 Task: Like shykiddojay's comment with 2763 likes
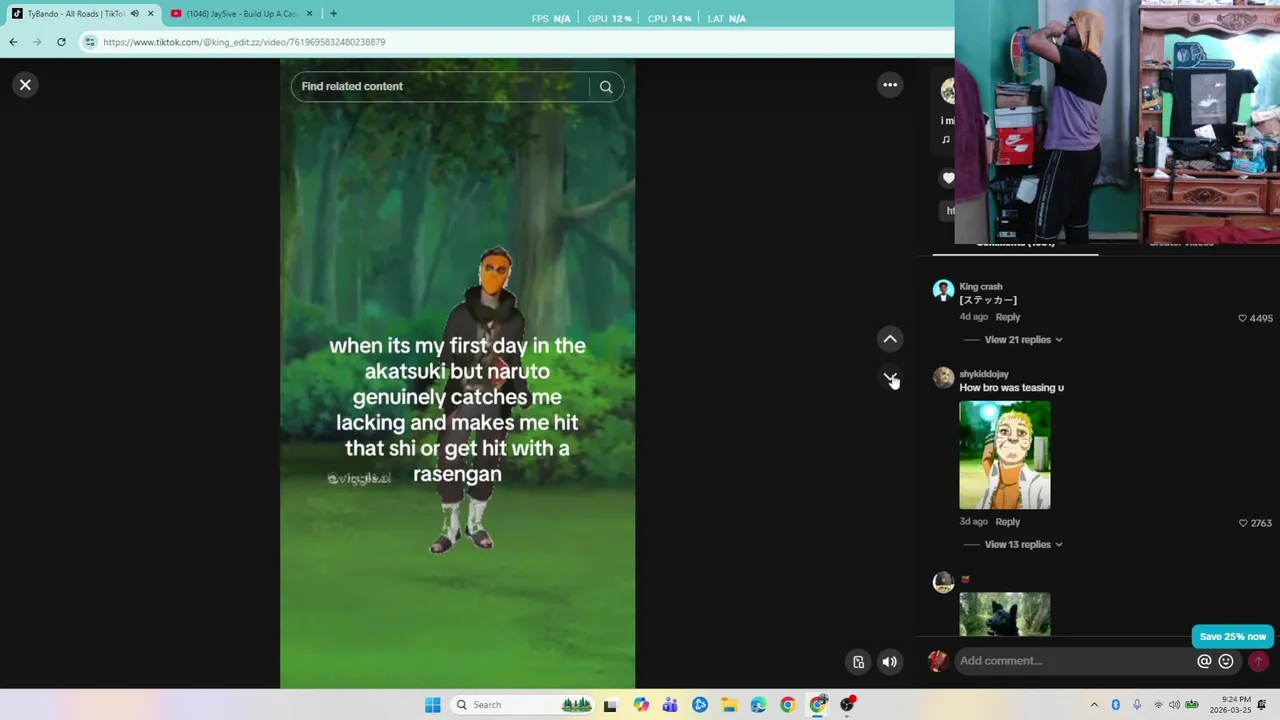[x=1243, y=523]
